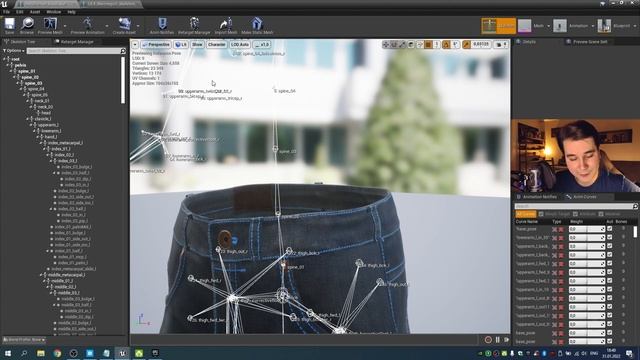Click the Save toolbar icon
The height and width of the screenshot is (360, 640).
pos(9,26)
